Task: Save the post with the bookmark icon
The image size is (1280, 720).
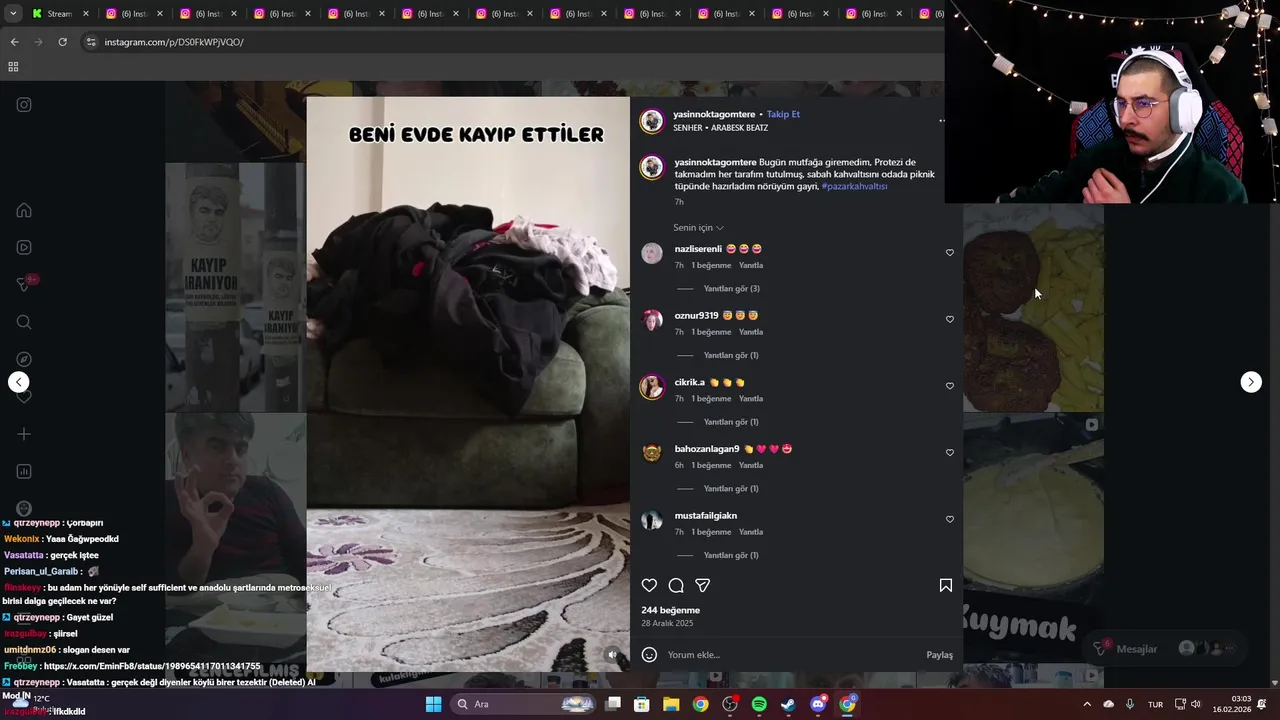Action: click(x=946, y=585)
